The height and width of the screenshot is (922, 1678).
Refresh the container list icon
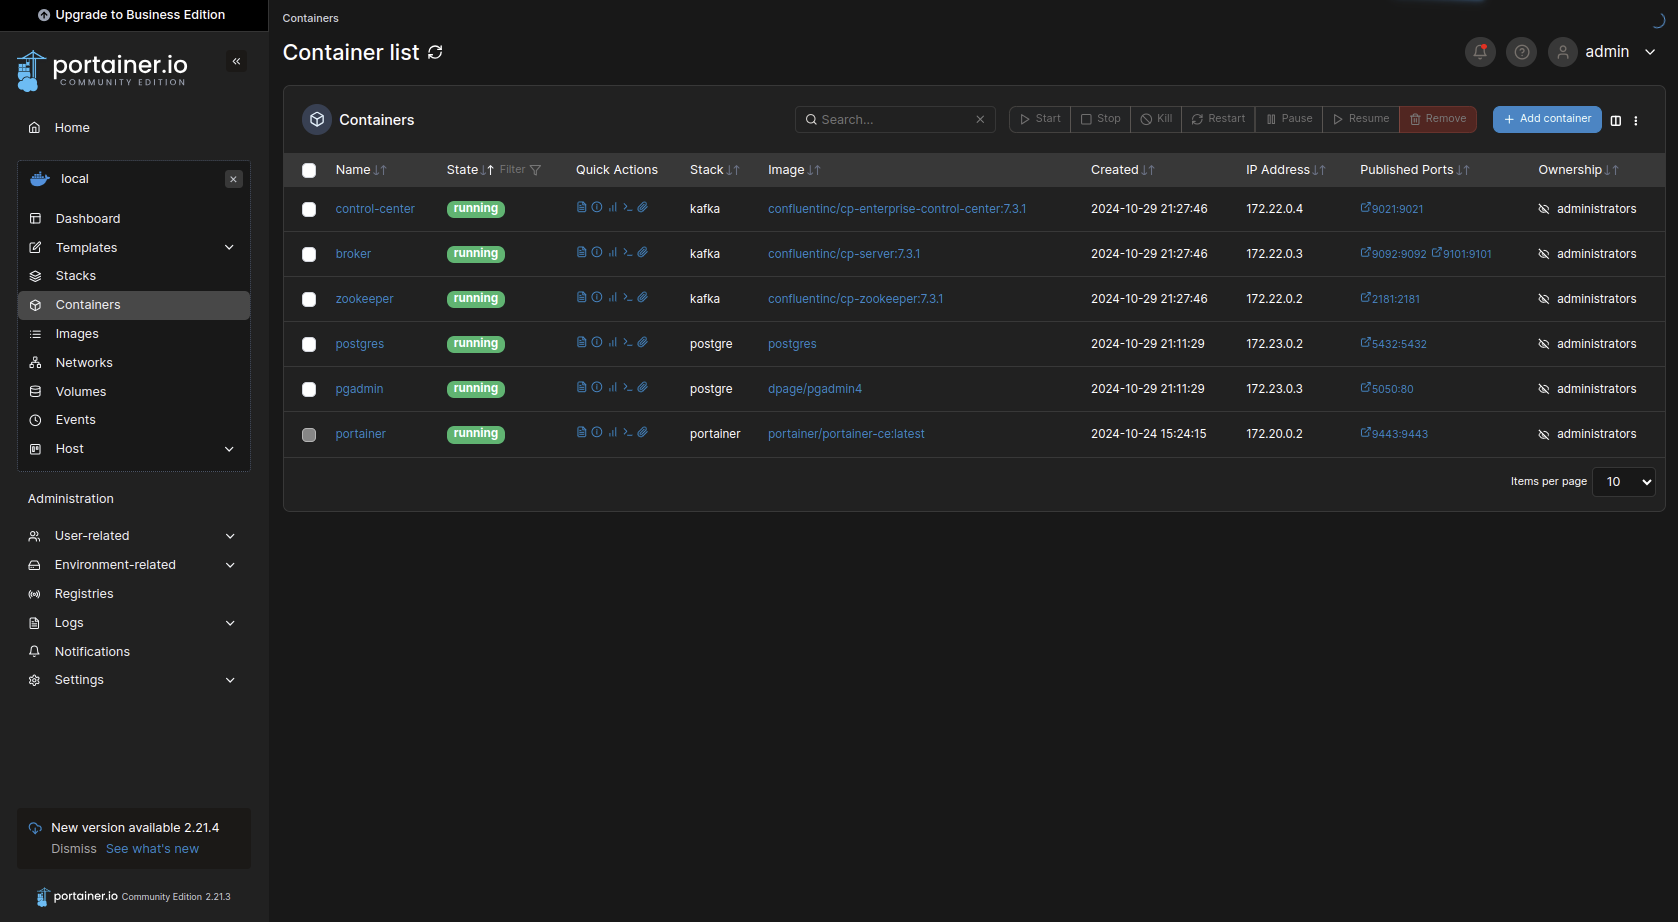click(435, 52)
